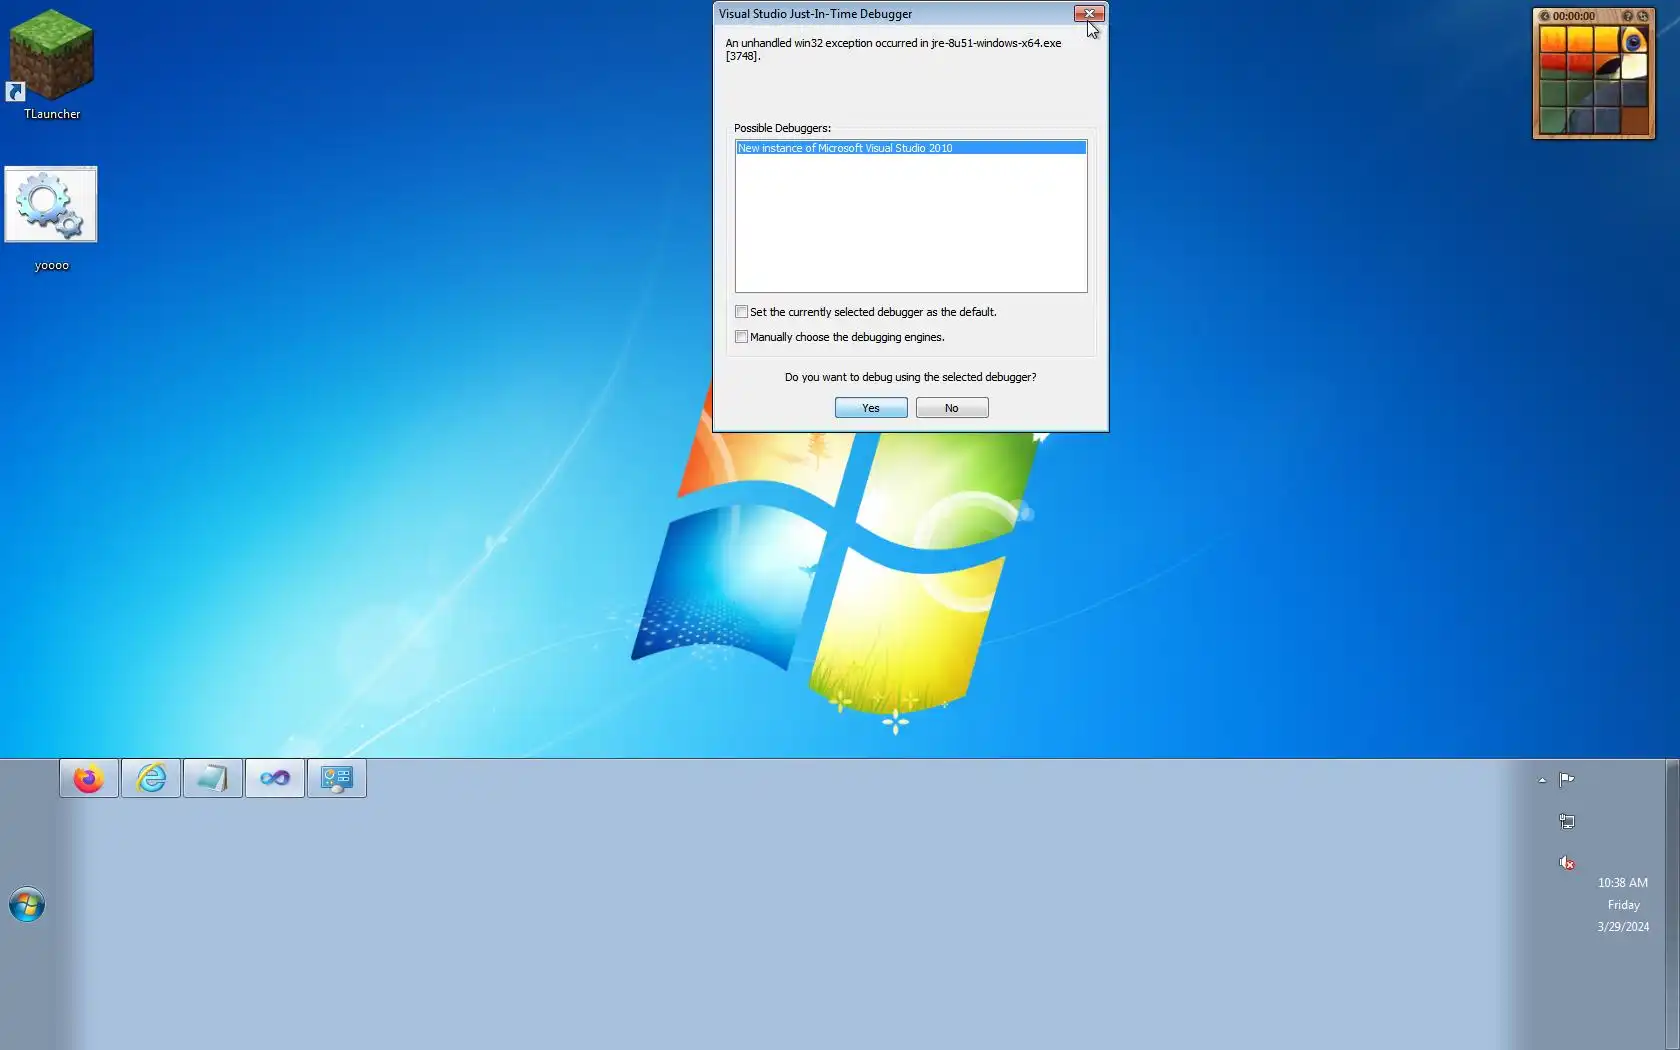Open the Control Panel taskbar icon
The width and height of the screenshot is (1680, 1050).
(337, 778)
